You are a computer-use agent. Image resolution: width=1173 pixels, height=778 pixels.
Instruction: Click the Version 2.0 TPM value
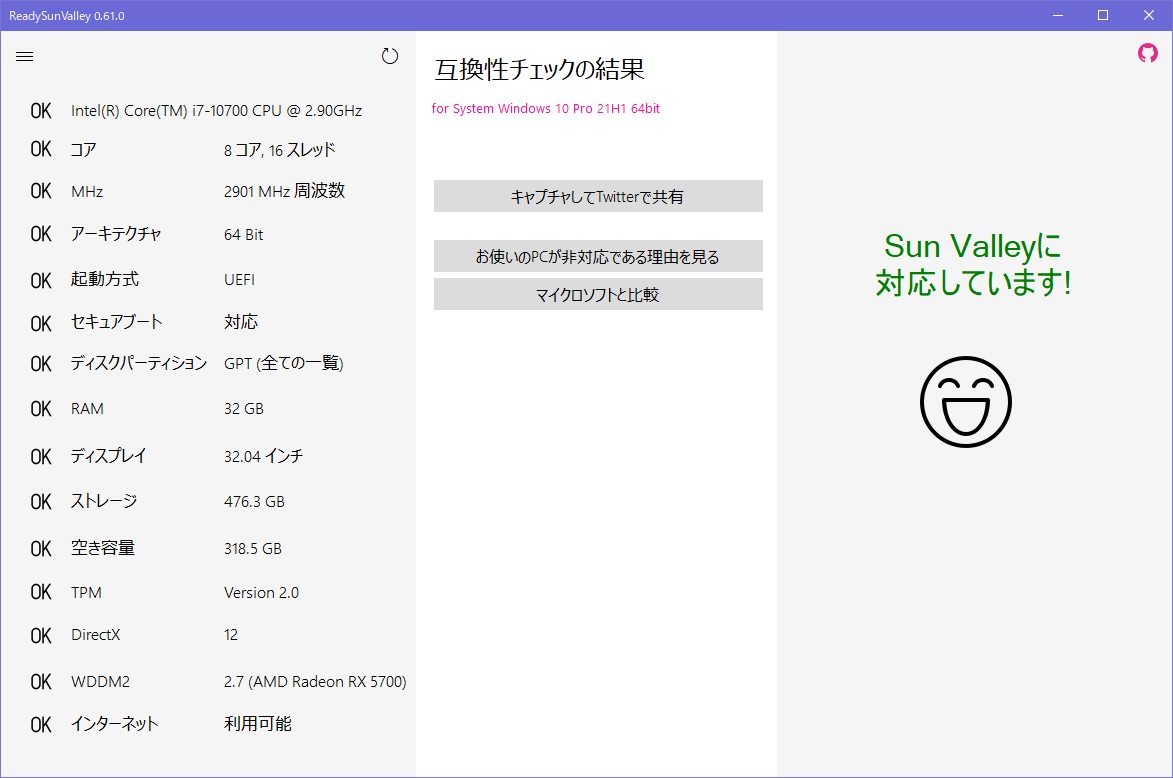[261, 592]
